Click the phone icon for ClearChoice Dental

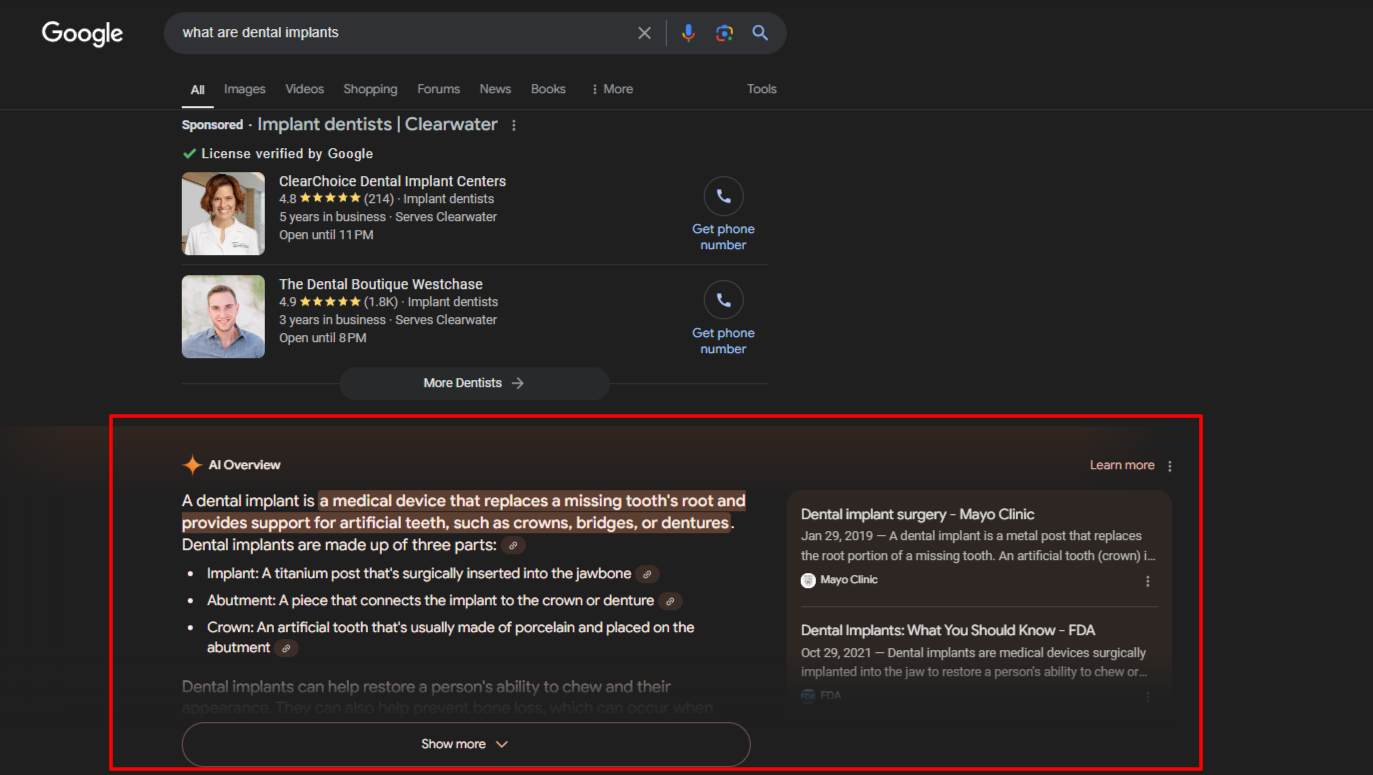click(x=724, y=196)
